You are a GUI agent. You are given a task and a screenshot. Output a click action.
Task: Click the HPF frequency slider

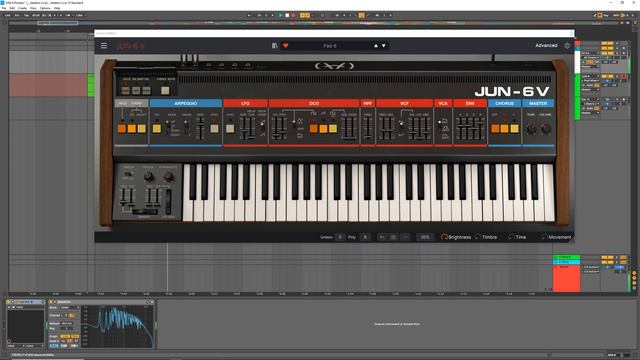(368, 128)
